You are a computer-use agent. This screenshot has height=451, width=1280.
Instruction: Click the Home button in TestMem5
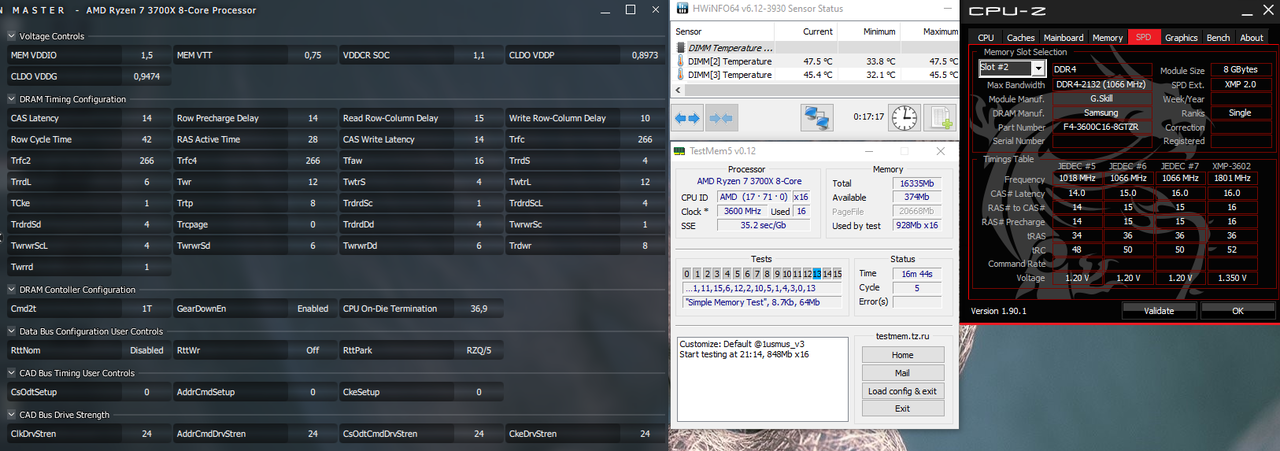(902, 355)
